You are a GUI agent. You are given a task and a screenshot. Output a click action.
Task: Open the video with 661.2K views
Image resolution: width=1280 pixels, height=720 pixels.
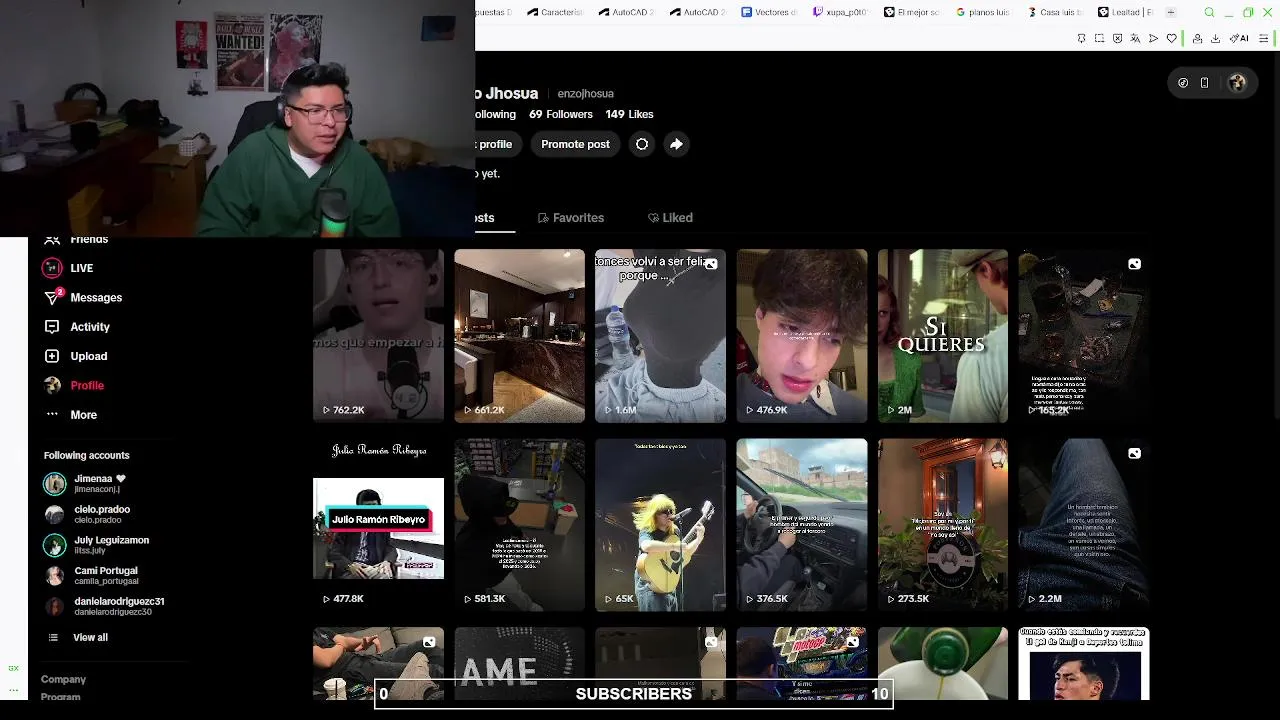[519, 336]
